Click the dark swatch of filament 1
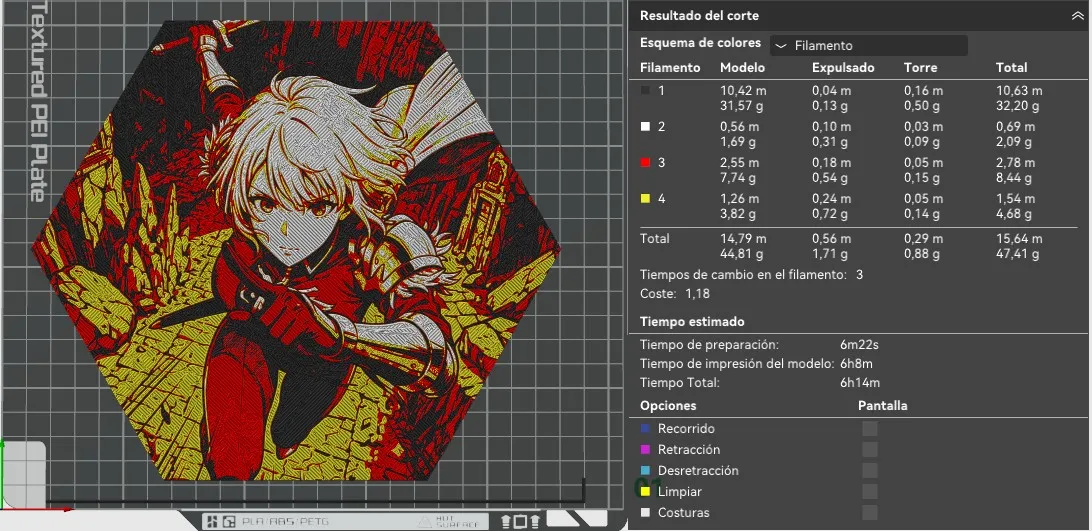 (x=645, y=90)
